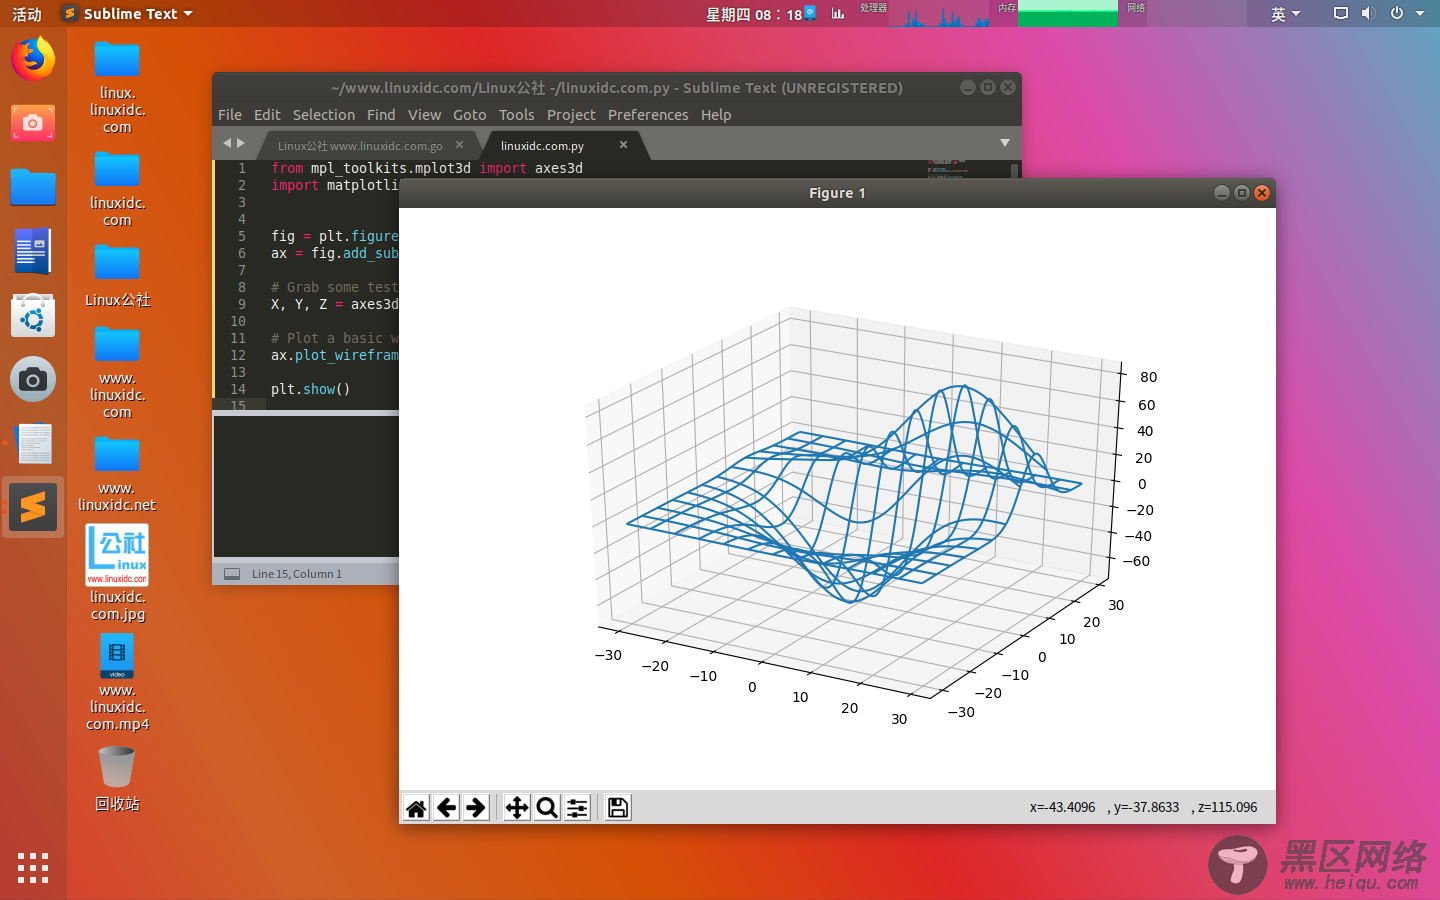
Task: Close the www.linuxidc.com.go tab
Action: (x=459, y=145)
